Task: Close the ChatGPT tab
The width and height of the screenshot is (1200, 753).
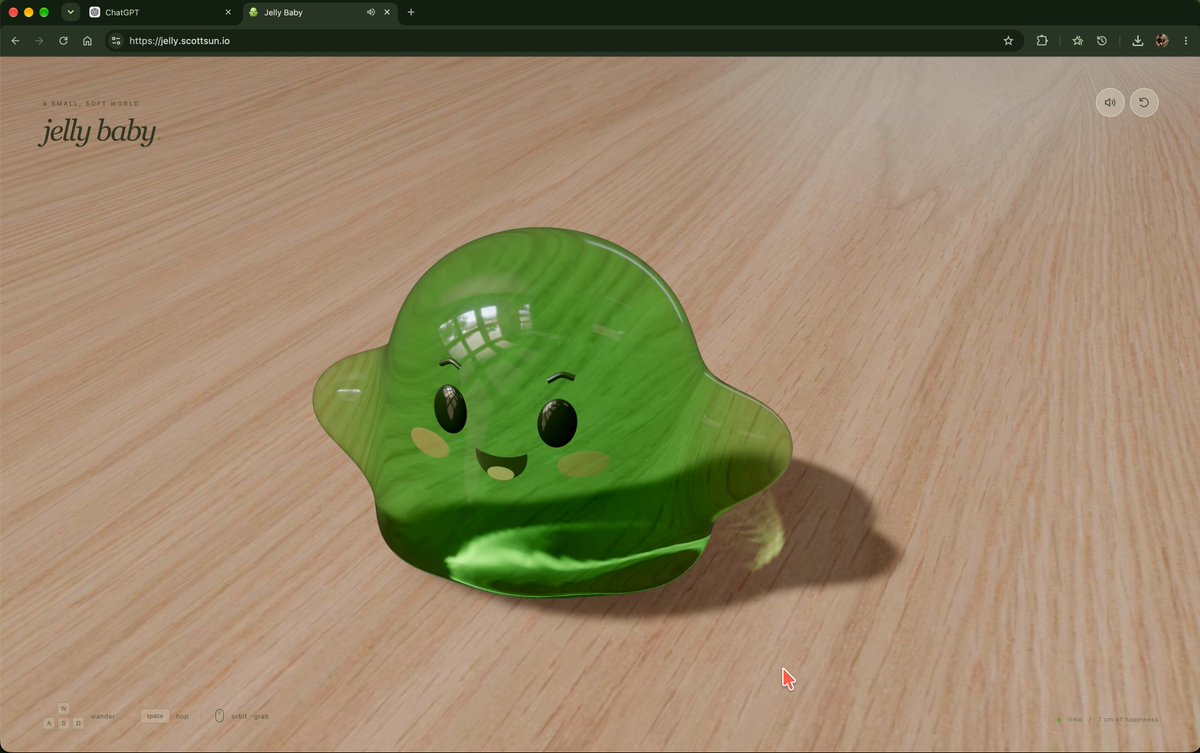Action: click(x=228, y=12)
